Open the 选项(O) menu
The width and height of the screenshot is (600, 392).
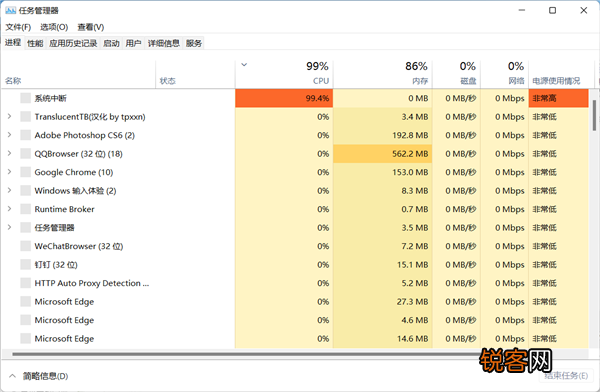[54, 27]
